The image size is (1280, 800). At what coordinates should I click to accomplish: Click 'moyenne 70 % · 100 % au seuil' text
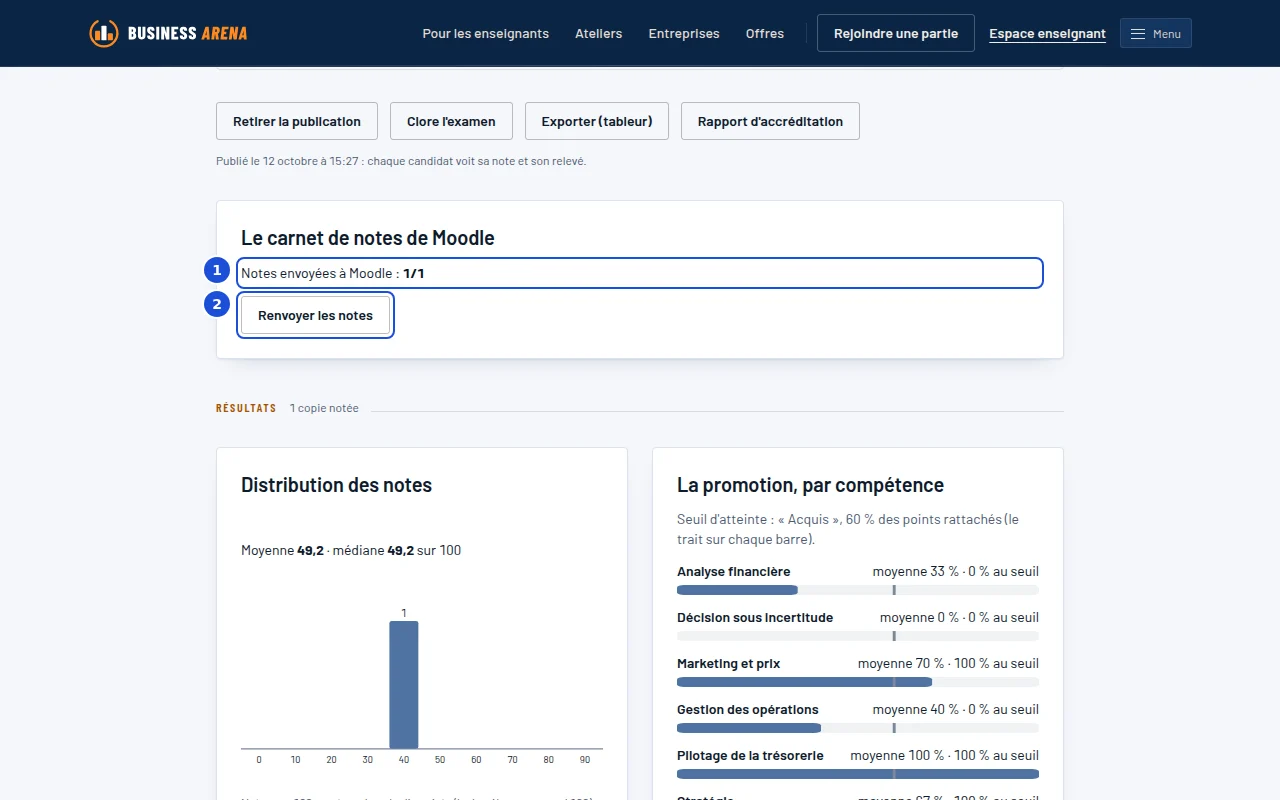click(x=948, y=663)
